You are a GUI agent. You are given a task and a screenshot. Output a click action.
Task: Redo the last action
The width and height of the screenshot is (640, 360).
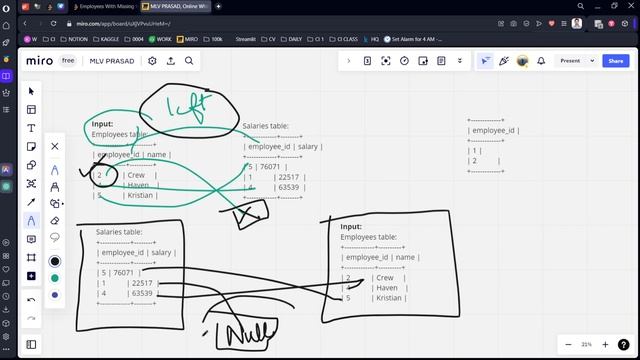(x=31, y=318)
